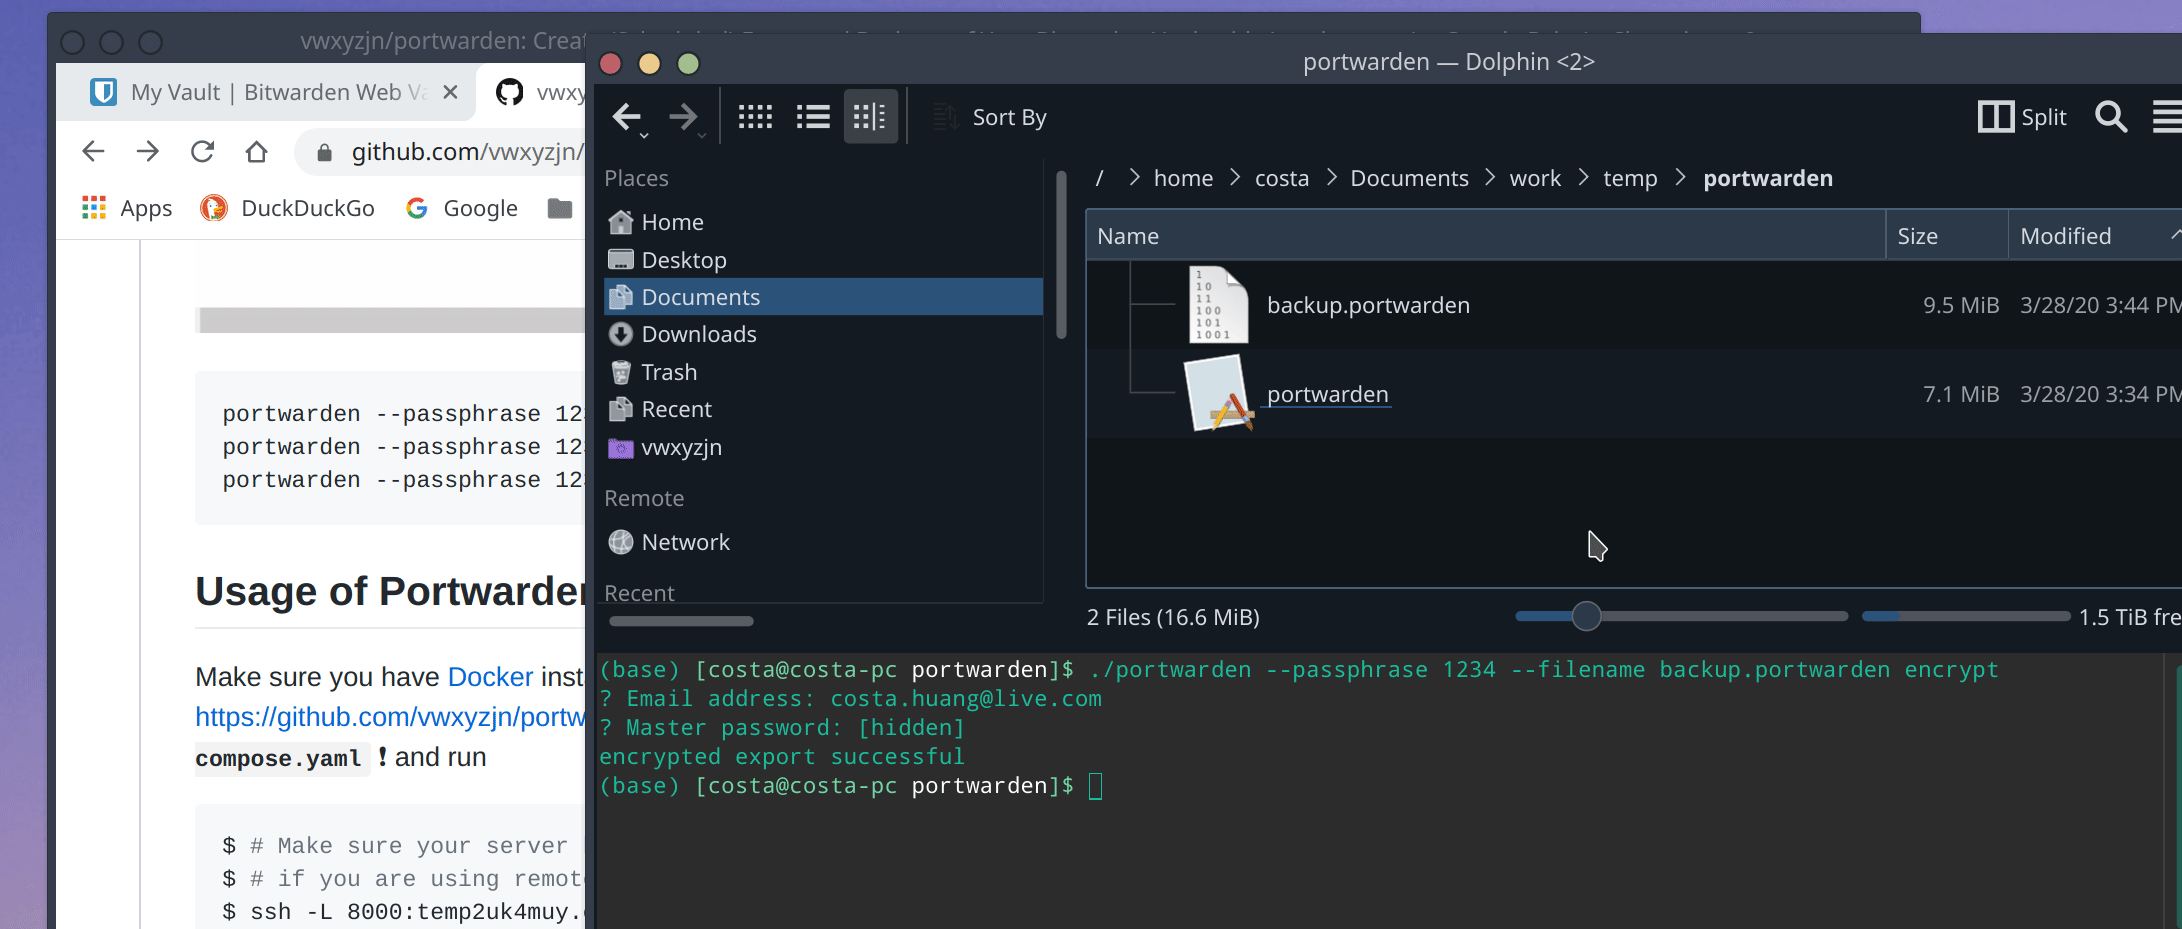2182x929 pixels.
Task: Click the Downloads arrow icon in Places
Action: coord(621,334)
